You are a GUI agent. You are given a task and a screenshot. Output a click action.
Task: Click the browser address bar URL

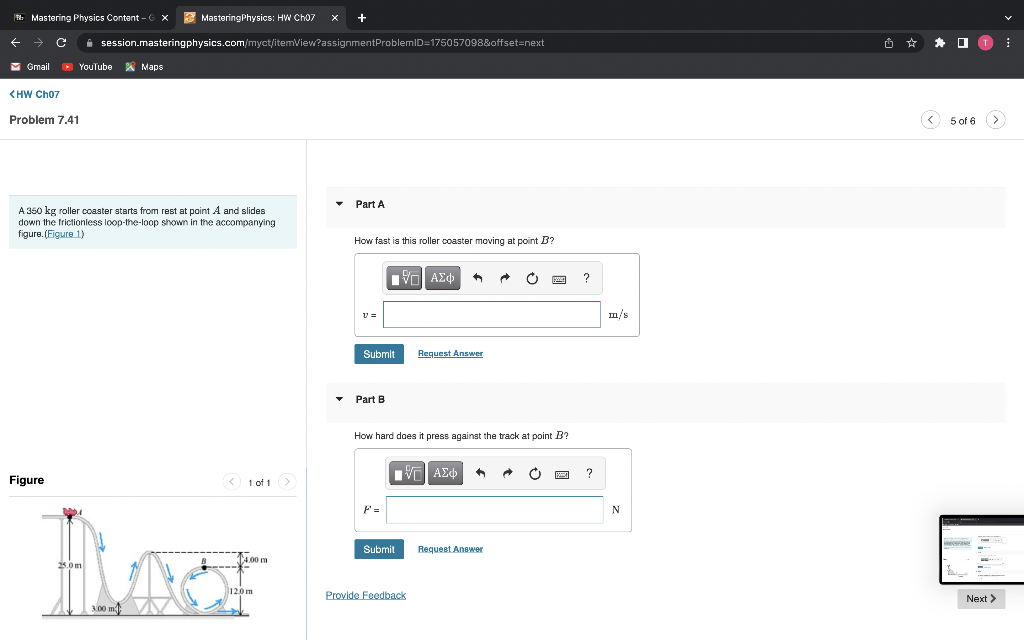(323, 42)
